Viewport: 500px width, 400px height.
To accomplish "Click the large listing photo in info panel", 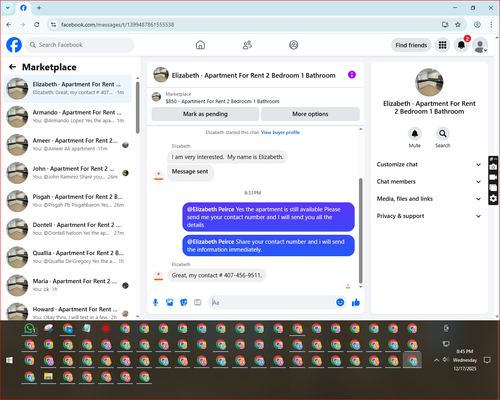I will pyautogui.click(x=429, y=82).
